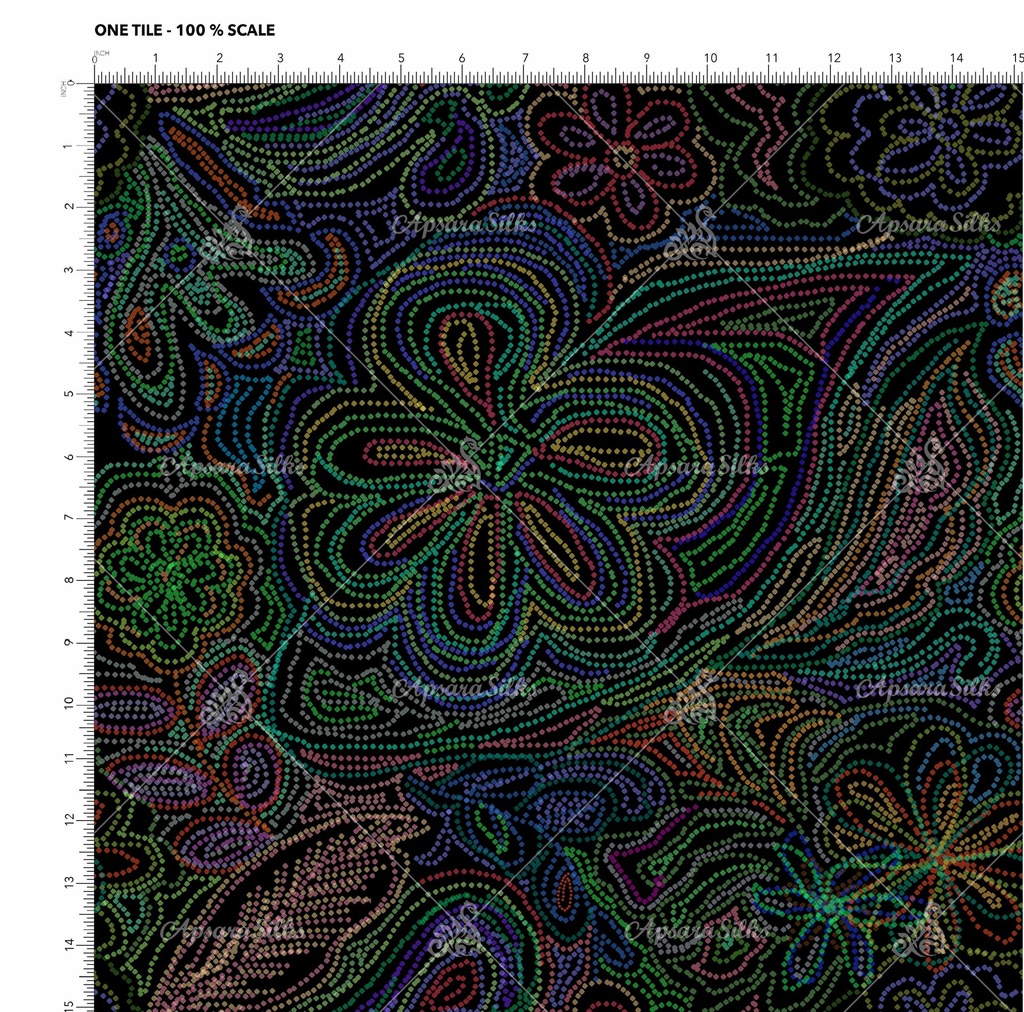Click the top-left swan watermark logo
Image resolution: width=1024 pixels, height=1012 pixels.
(229, 236)
